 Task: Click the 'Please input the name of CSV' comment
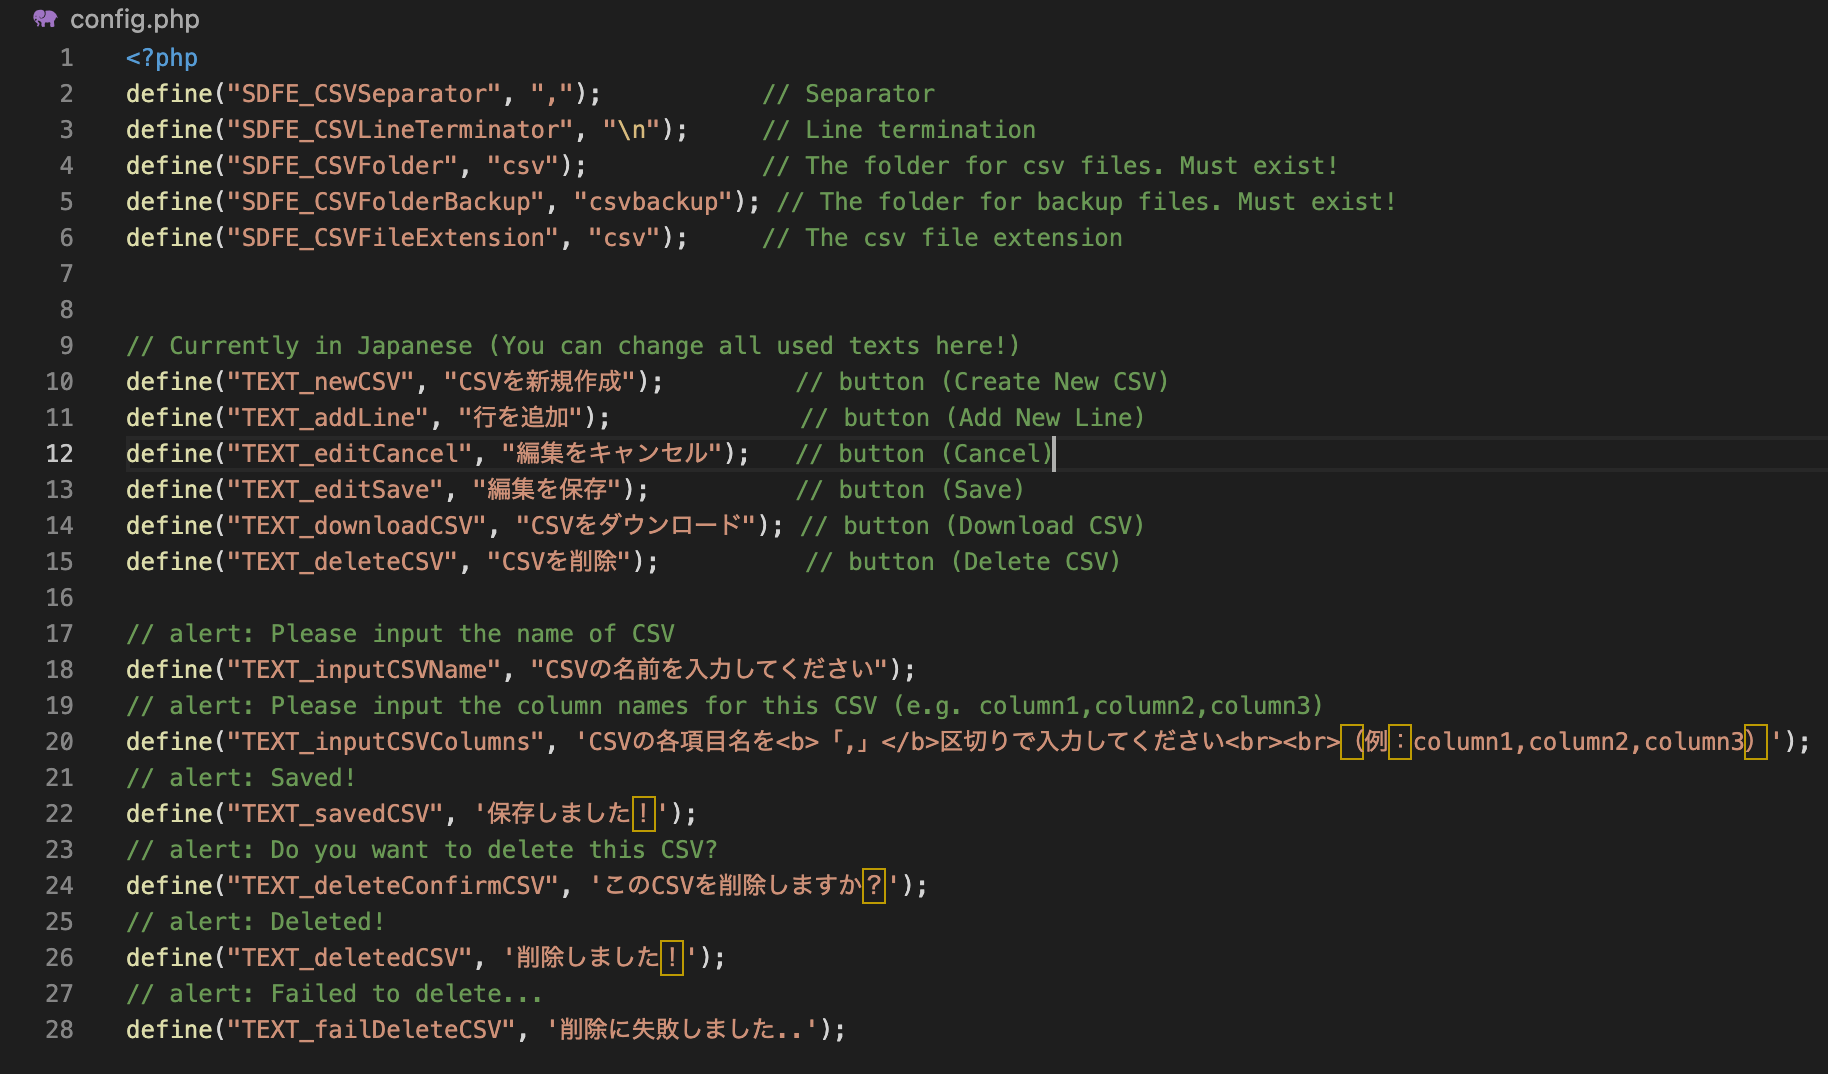click(x=400, y=634)
